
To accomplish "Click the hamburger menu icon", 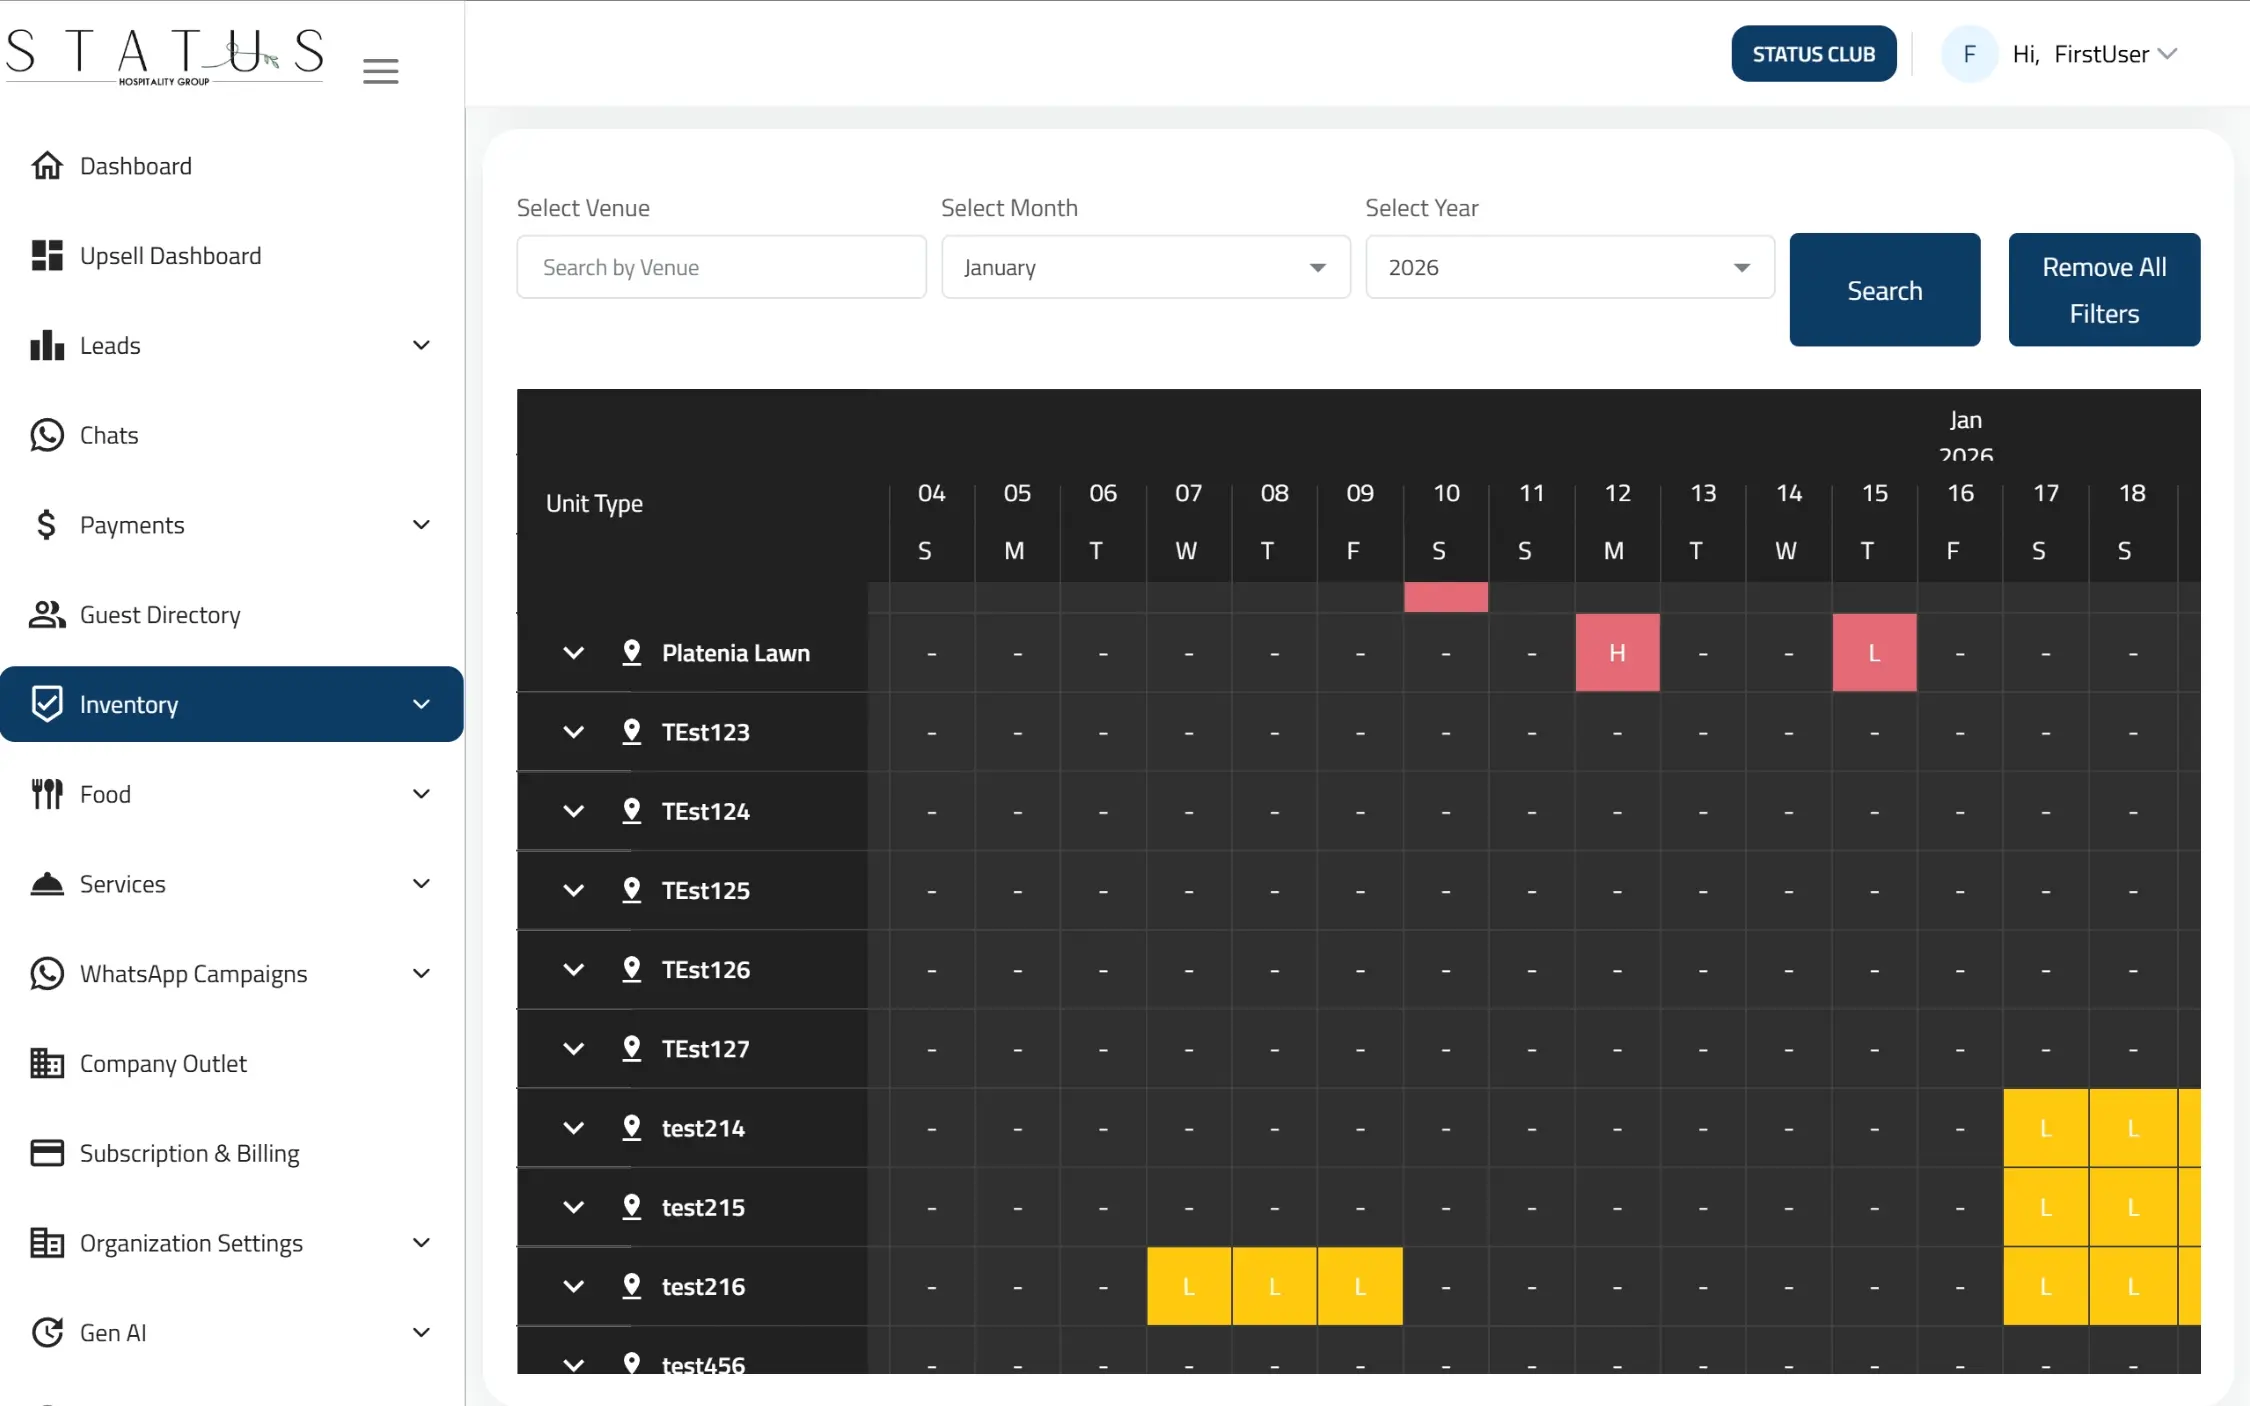I will point(380,70).
